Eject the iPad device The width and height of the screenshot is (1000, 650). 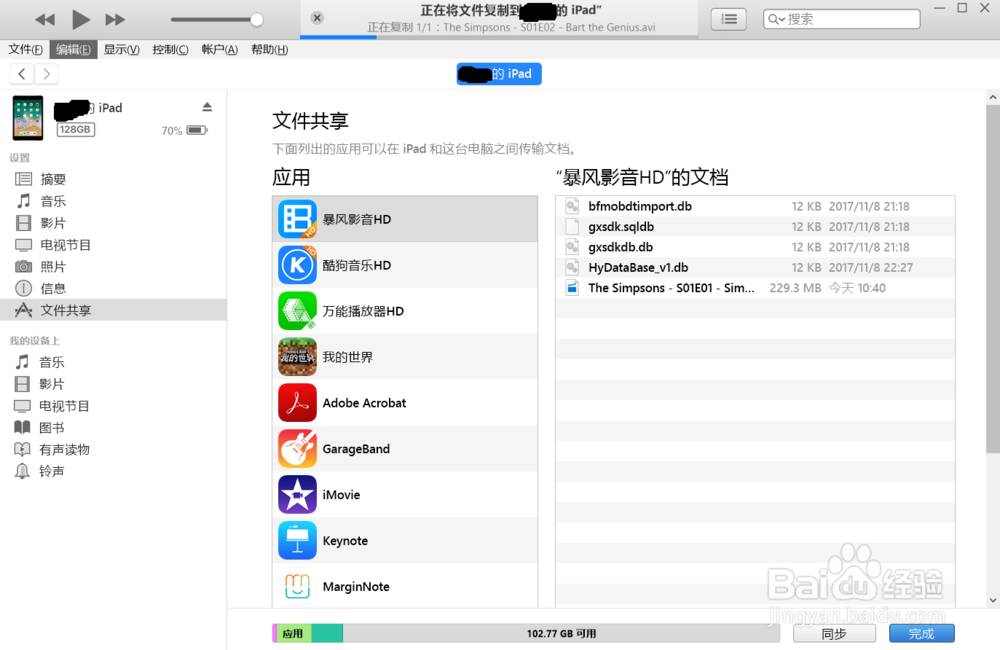[207, 107]
